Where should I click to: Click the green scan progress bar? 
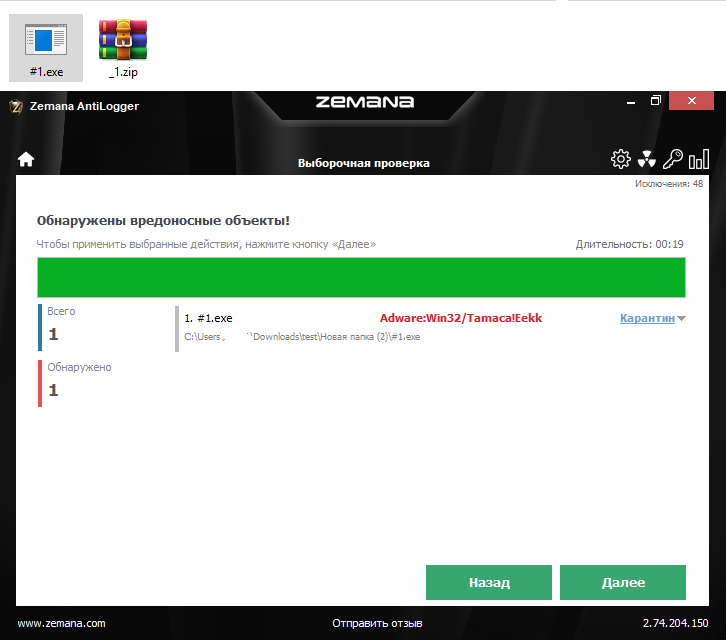[x=361, y=277]
